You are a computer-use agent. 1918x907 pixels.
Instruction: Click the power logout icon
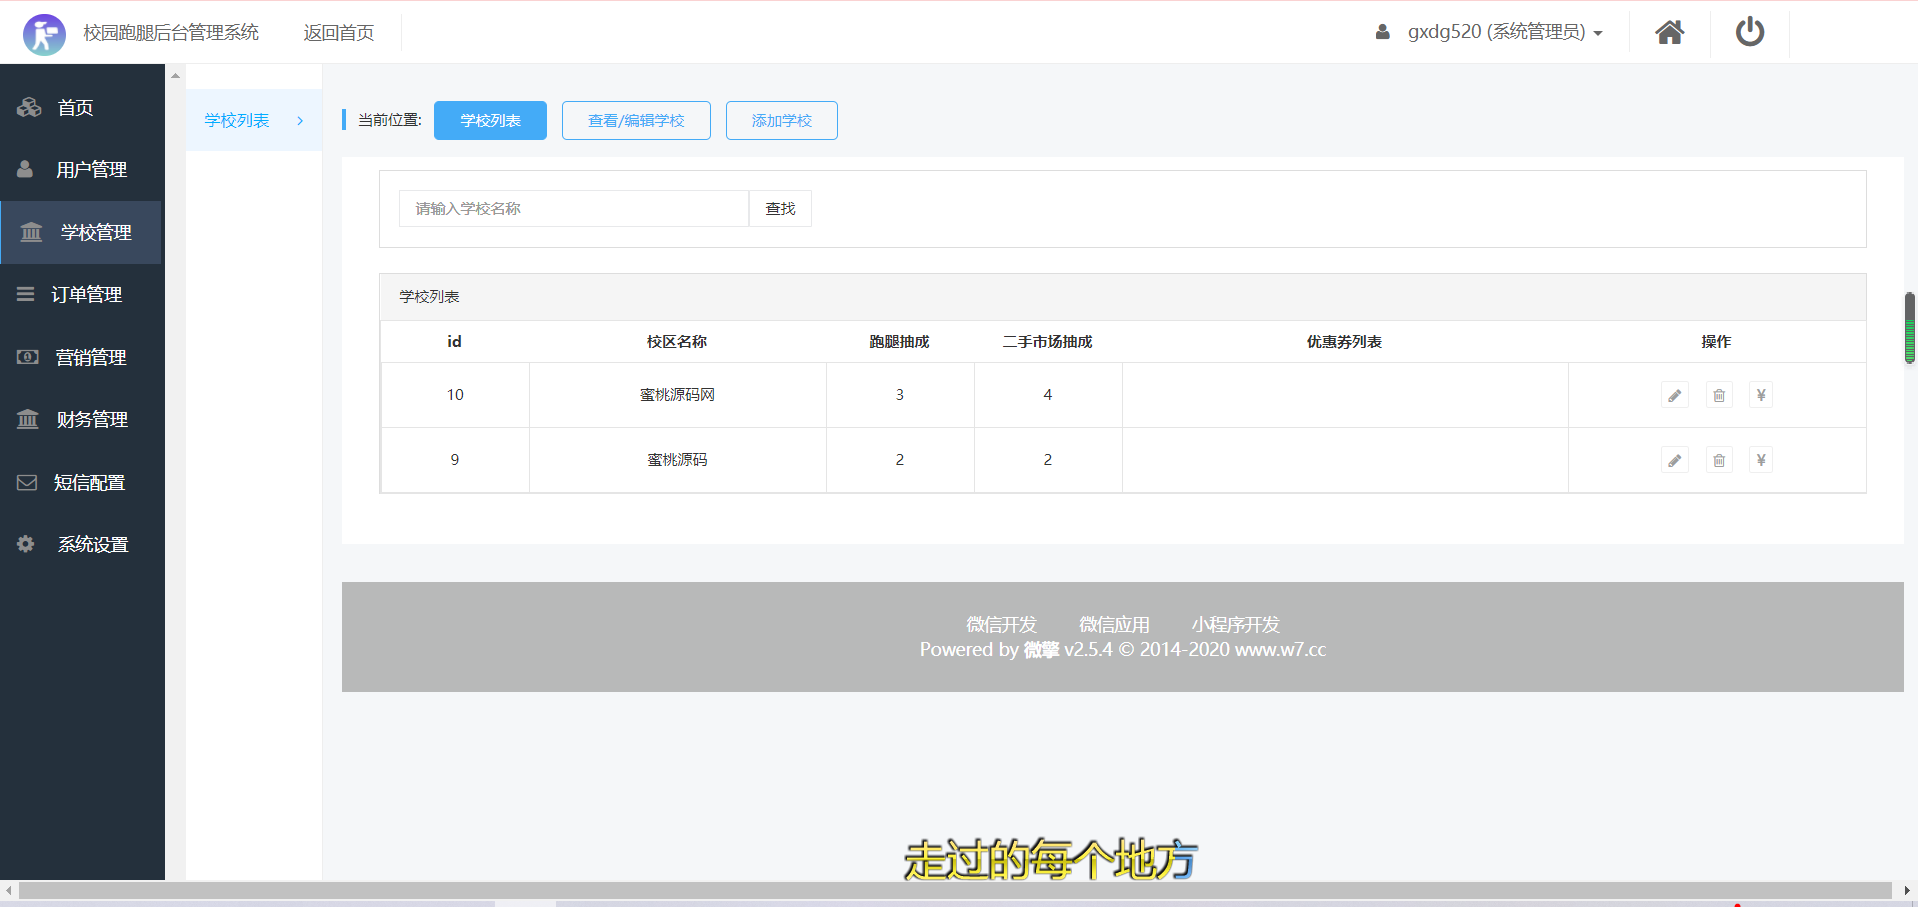pos(1749,33)
